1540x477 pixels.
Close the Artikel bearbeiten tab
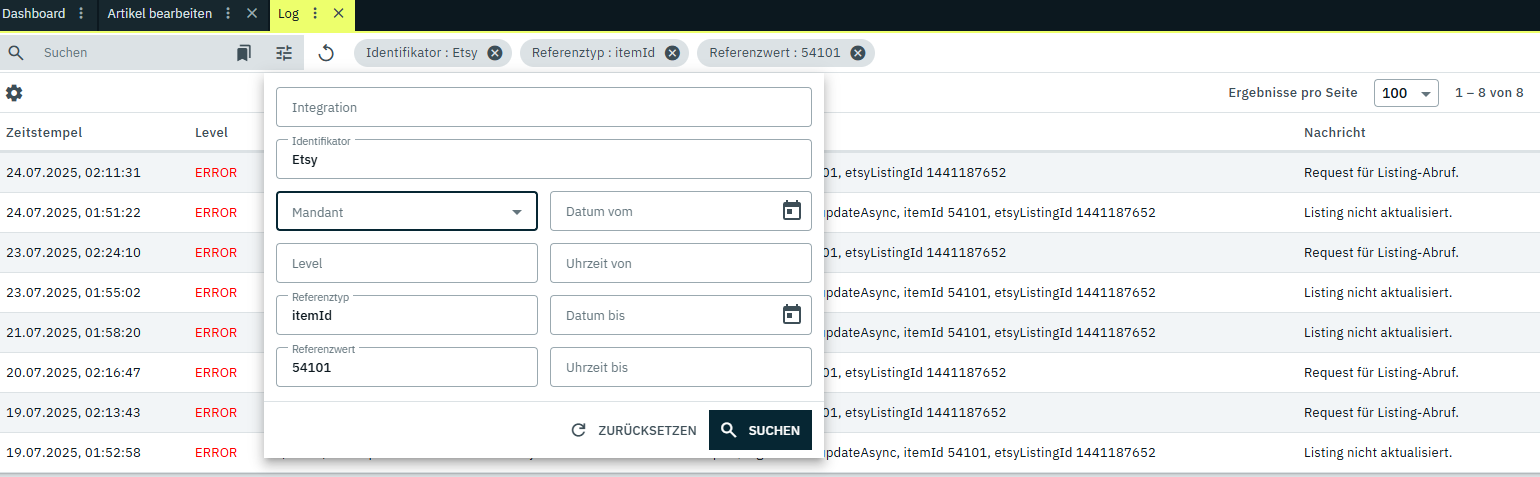252,14
